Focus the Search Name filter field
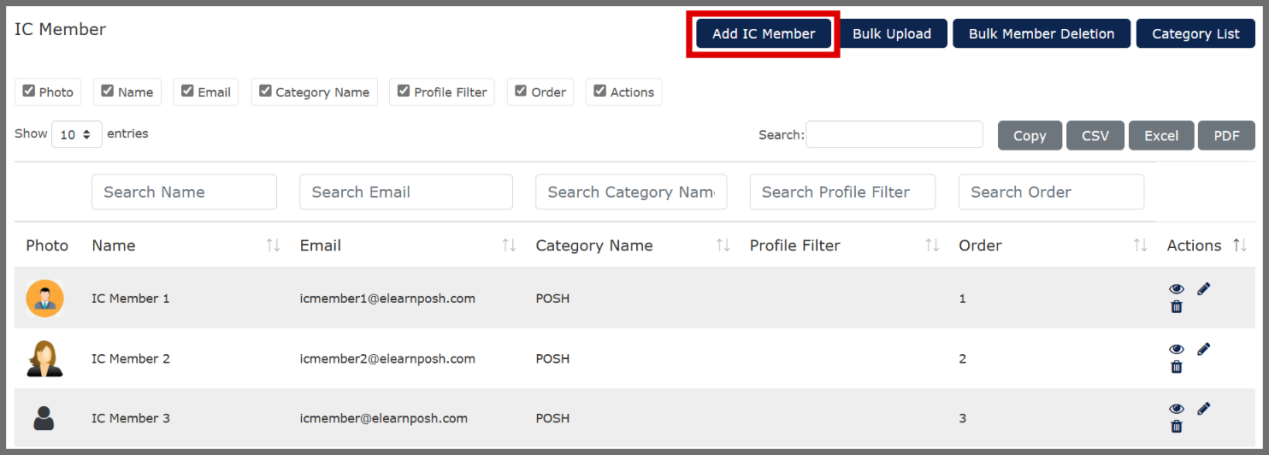The image size is (1269, 455). coord(184,192)
